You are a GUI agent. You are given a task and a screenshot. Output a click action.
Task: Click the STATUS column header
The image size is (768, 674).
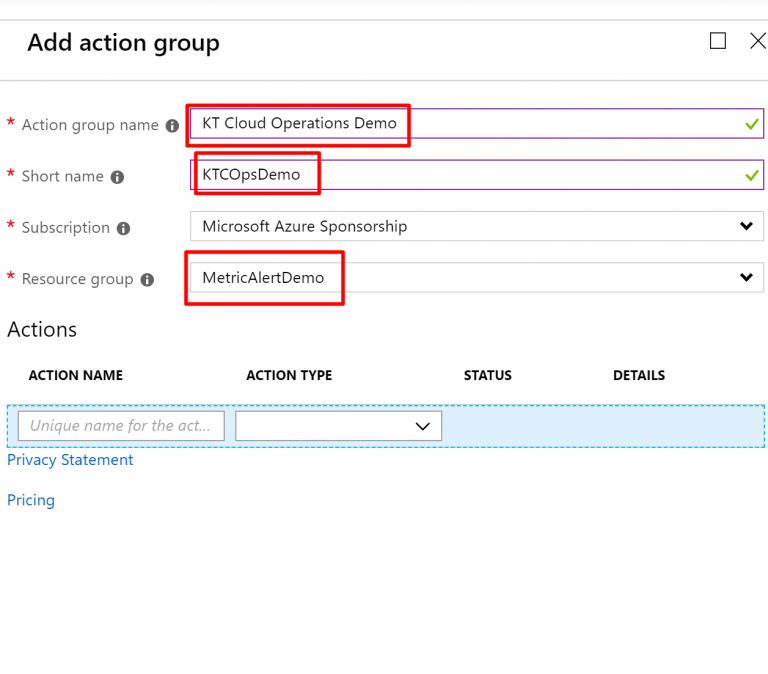[487, 376]
